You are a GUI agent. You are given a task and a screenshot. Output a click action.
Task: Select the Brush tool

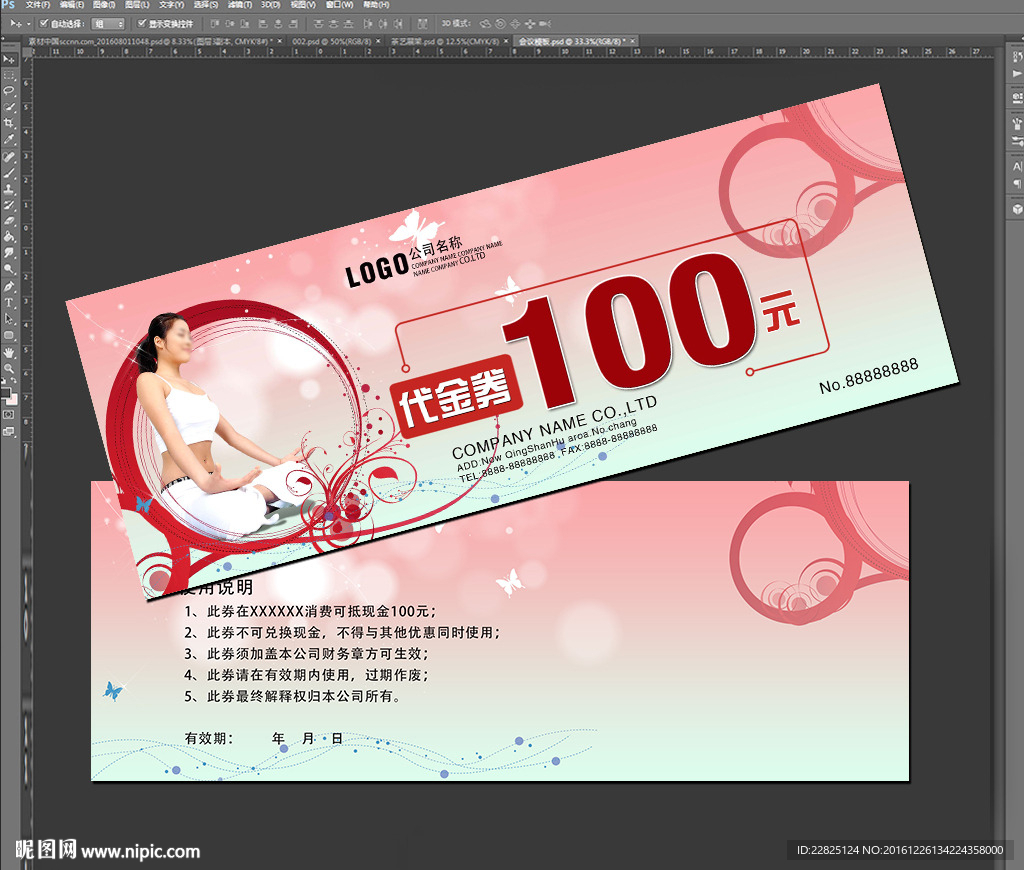tap(9, 172)
